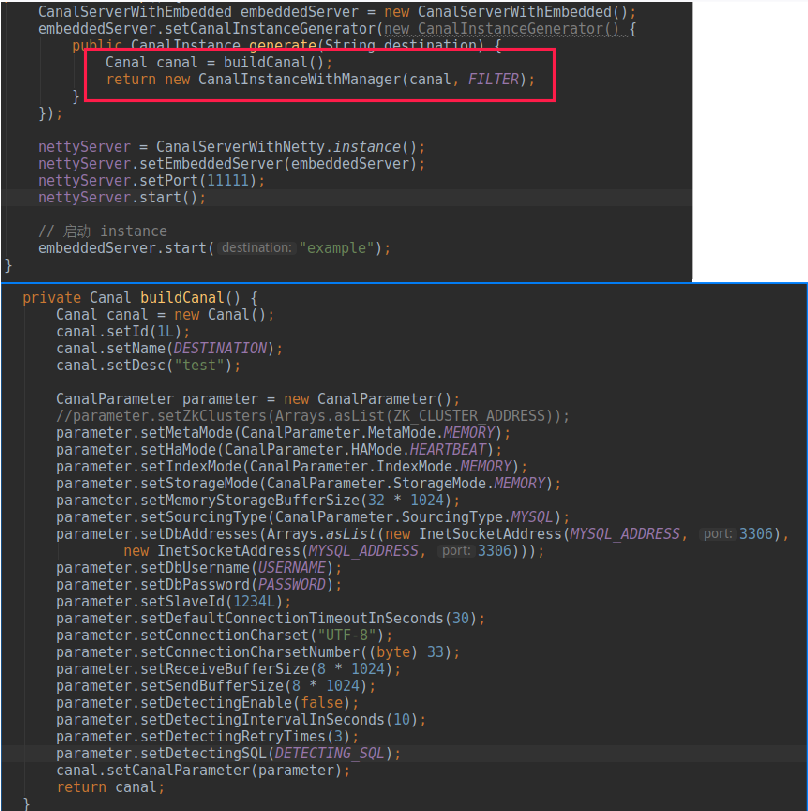Click MYSQL in the setSourcingType line
The image size is (808, 811).
(x=532, y=517)
